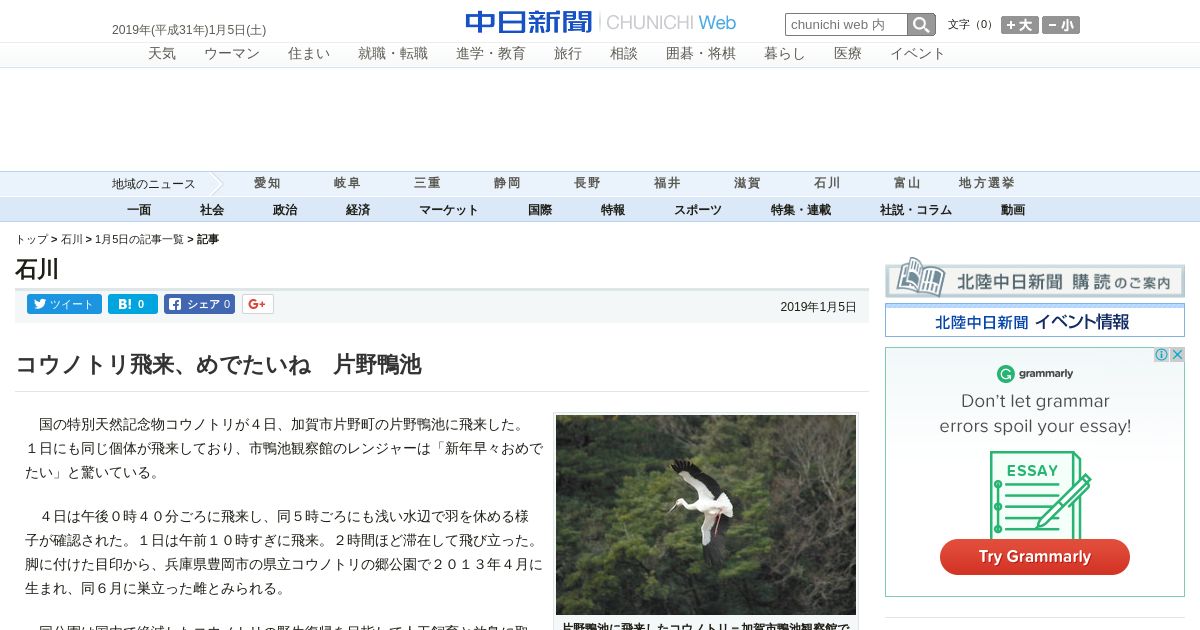Open the 天気 menu item

[162, 54]
